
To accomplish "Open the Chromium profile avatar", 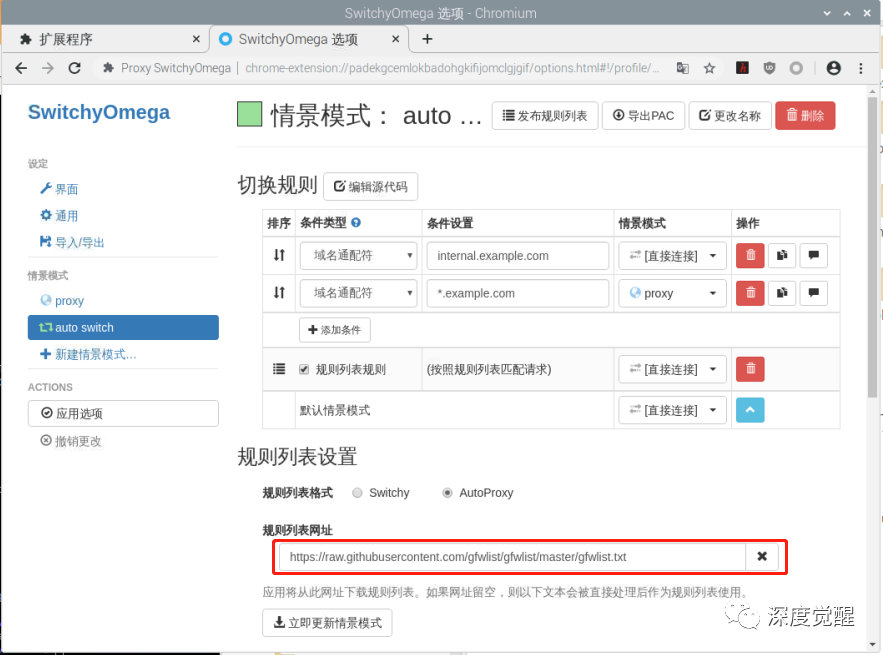I will (833, 68).
